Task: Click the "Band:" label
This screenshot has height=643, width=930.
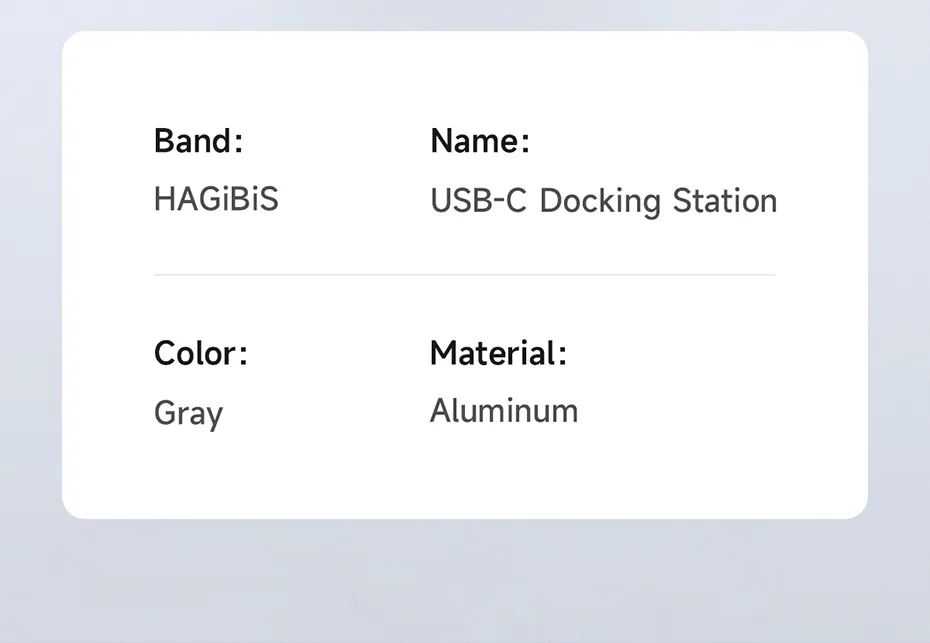Action: pos(198,141)
